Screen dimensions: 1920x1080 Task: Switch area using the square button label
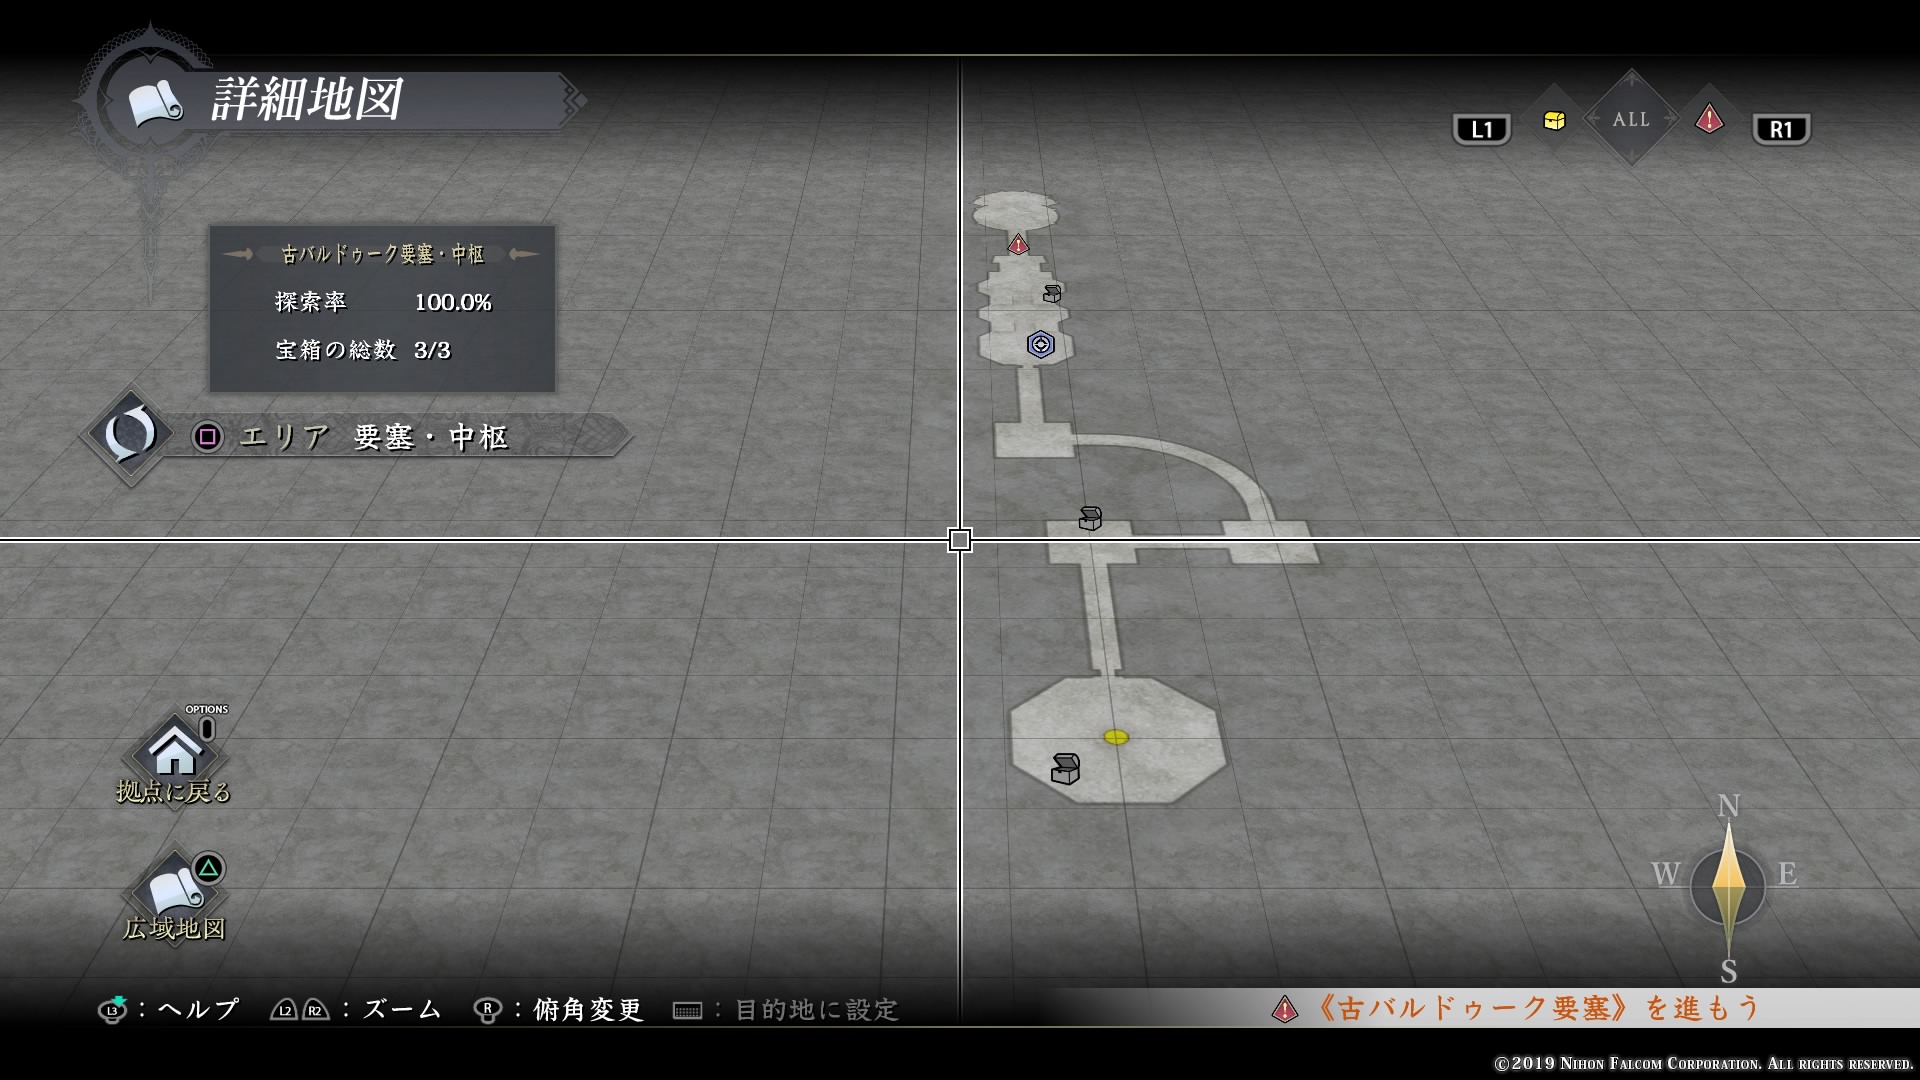[208, 437]
